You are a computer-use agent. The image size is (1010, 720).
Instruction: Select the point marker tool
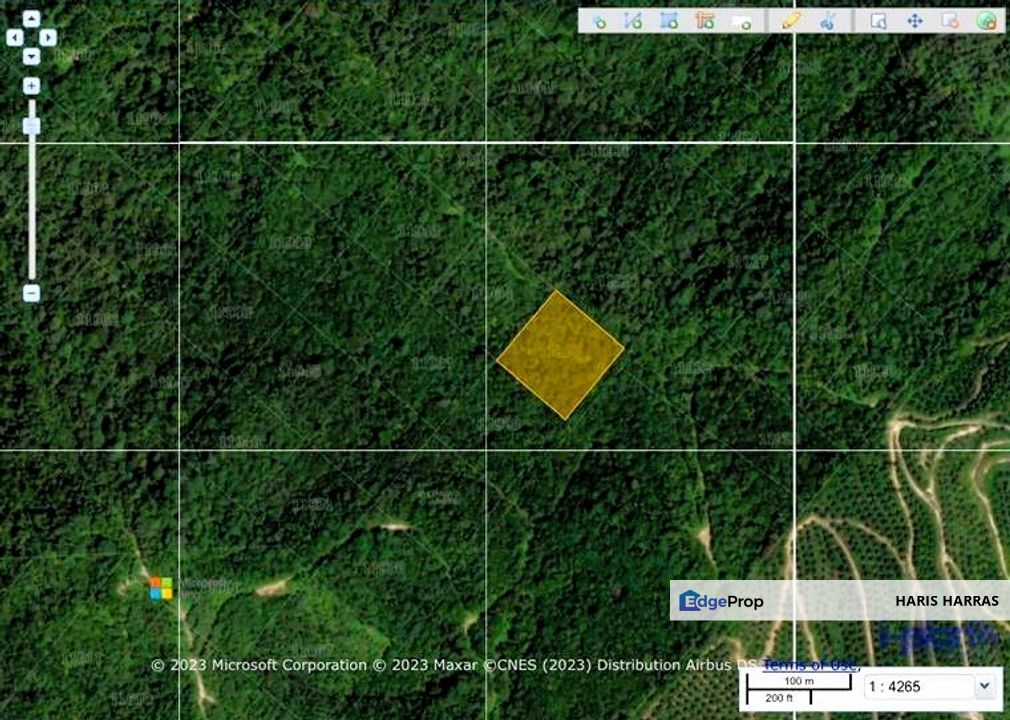click(599, 22)
